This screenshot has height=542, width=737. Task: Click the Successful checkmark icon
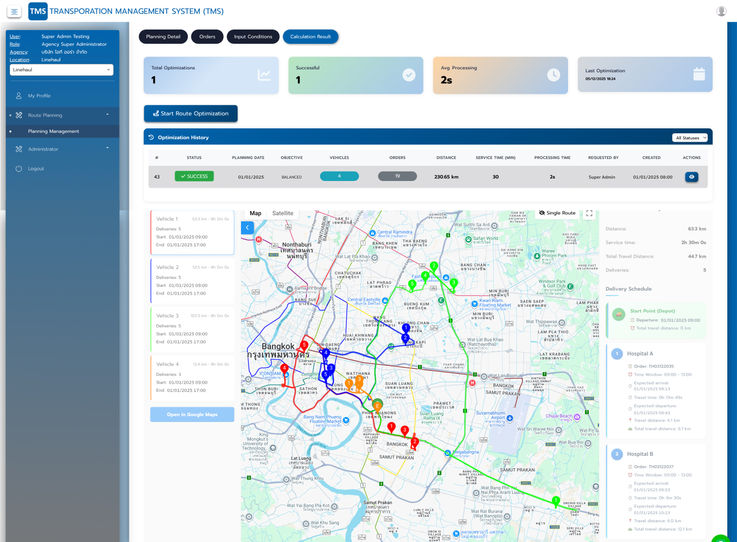point(409,75)
